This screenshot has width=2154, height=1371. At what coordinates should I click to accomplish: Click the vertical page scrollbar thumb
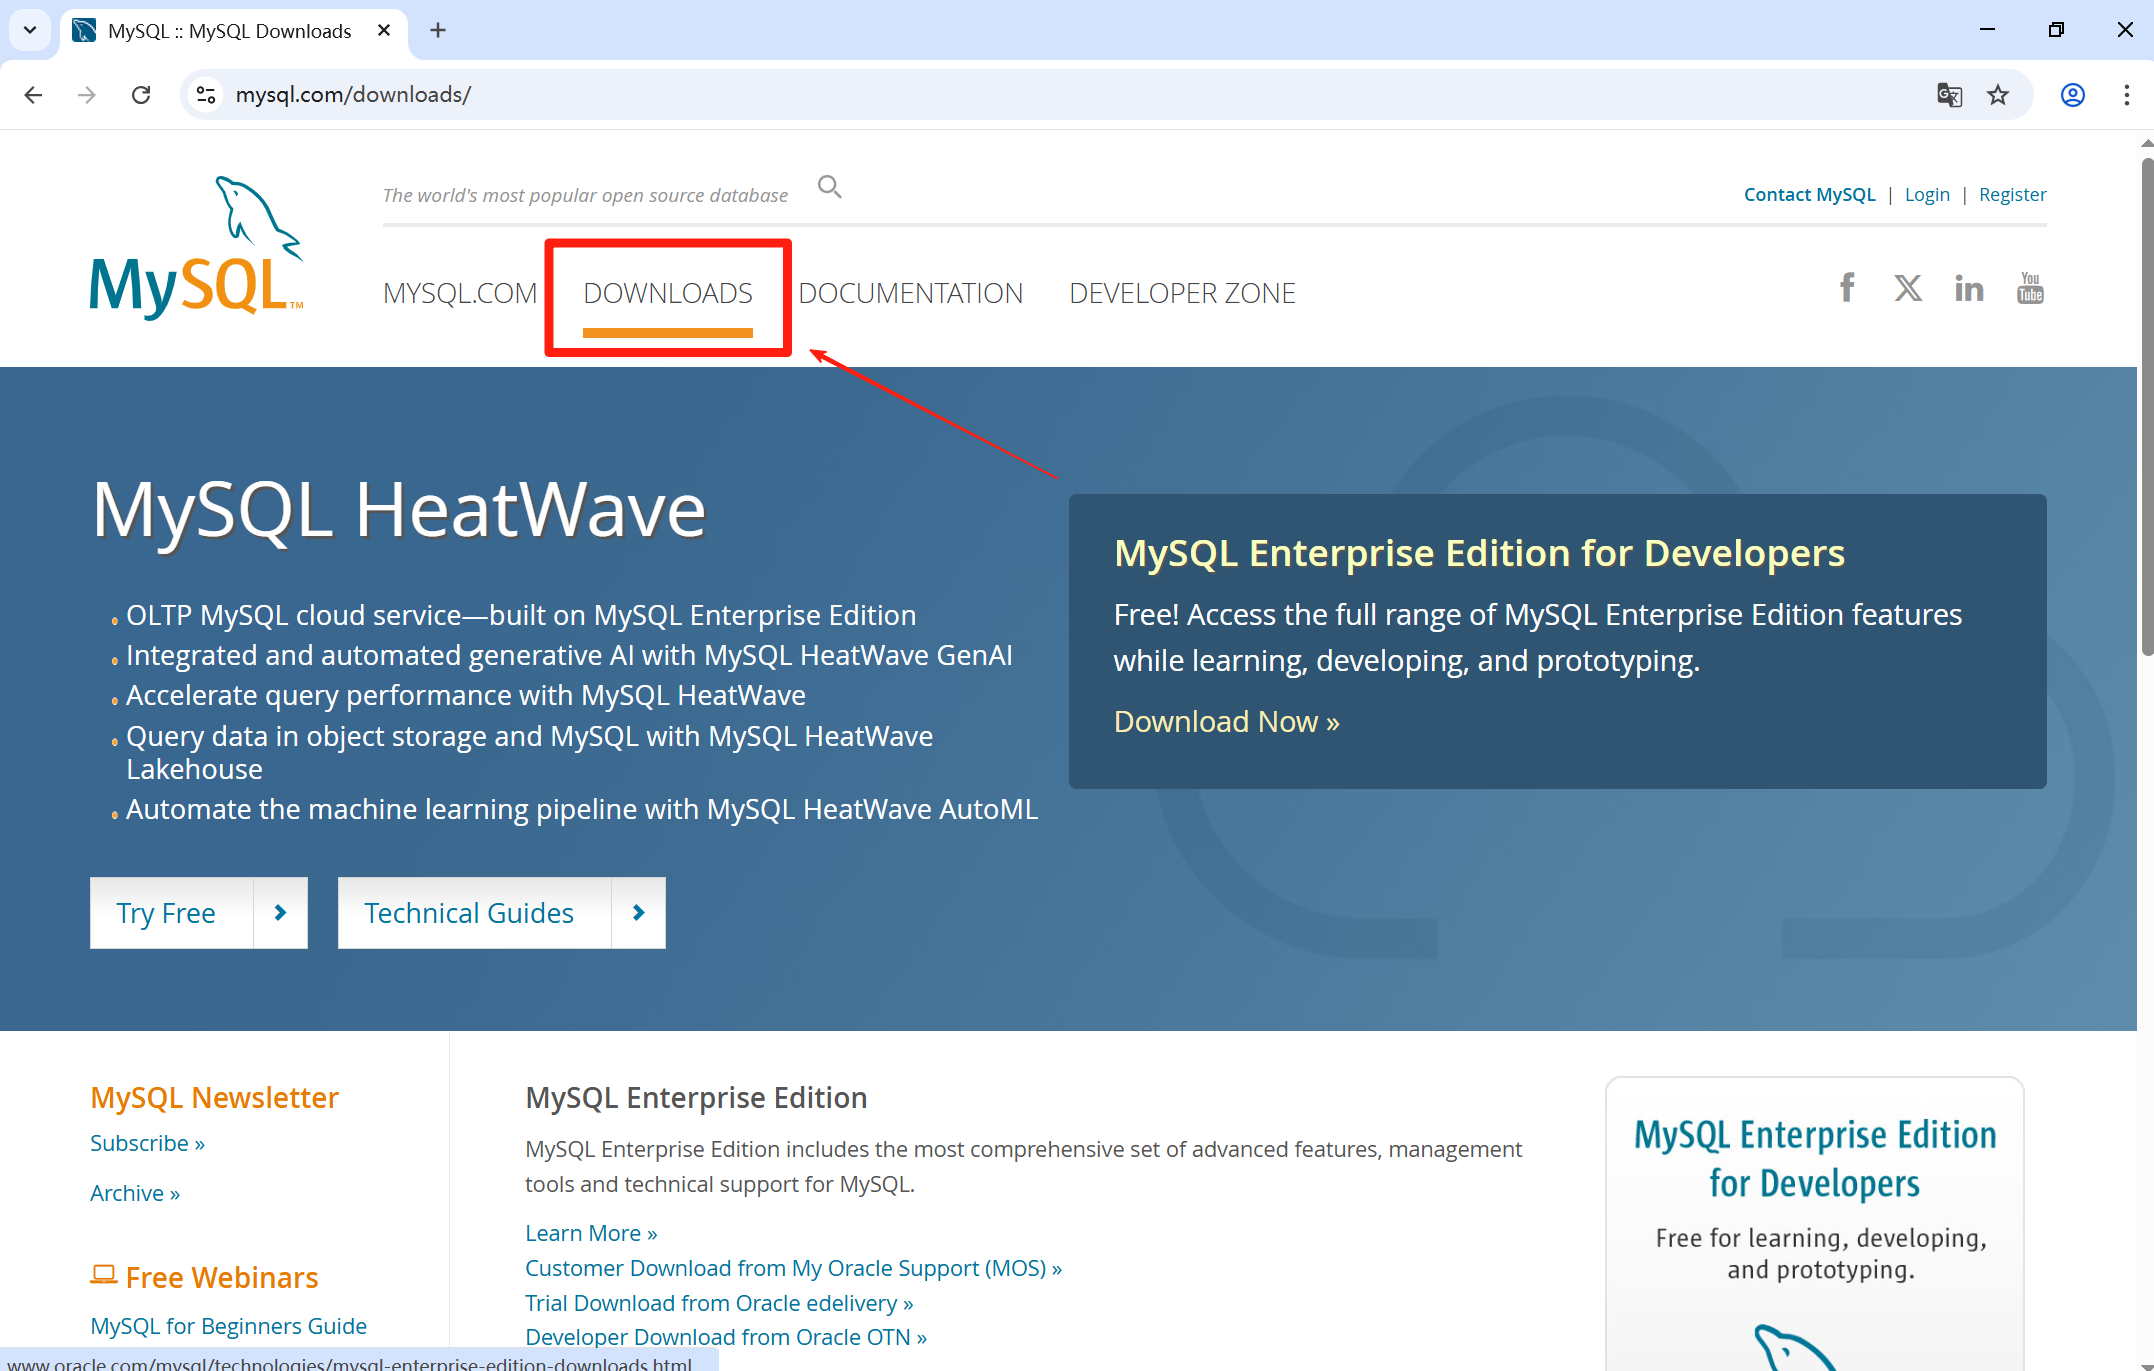point(2146,405)
